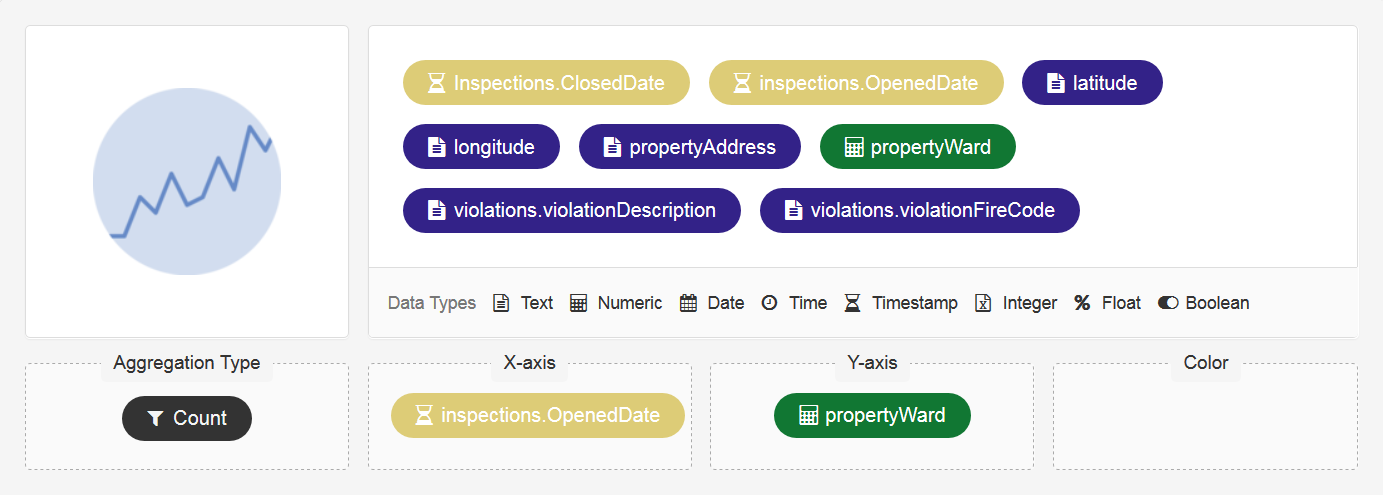Open the Count aggregation type selector
This screenshot has height=495, width=1383.
(187, 418)
